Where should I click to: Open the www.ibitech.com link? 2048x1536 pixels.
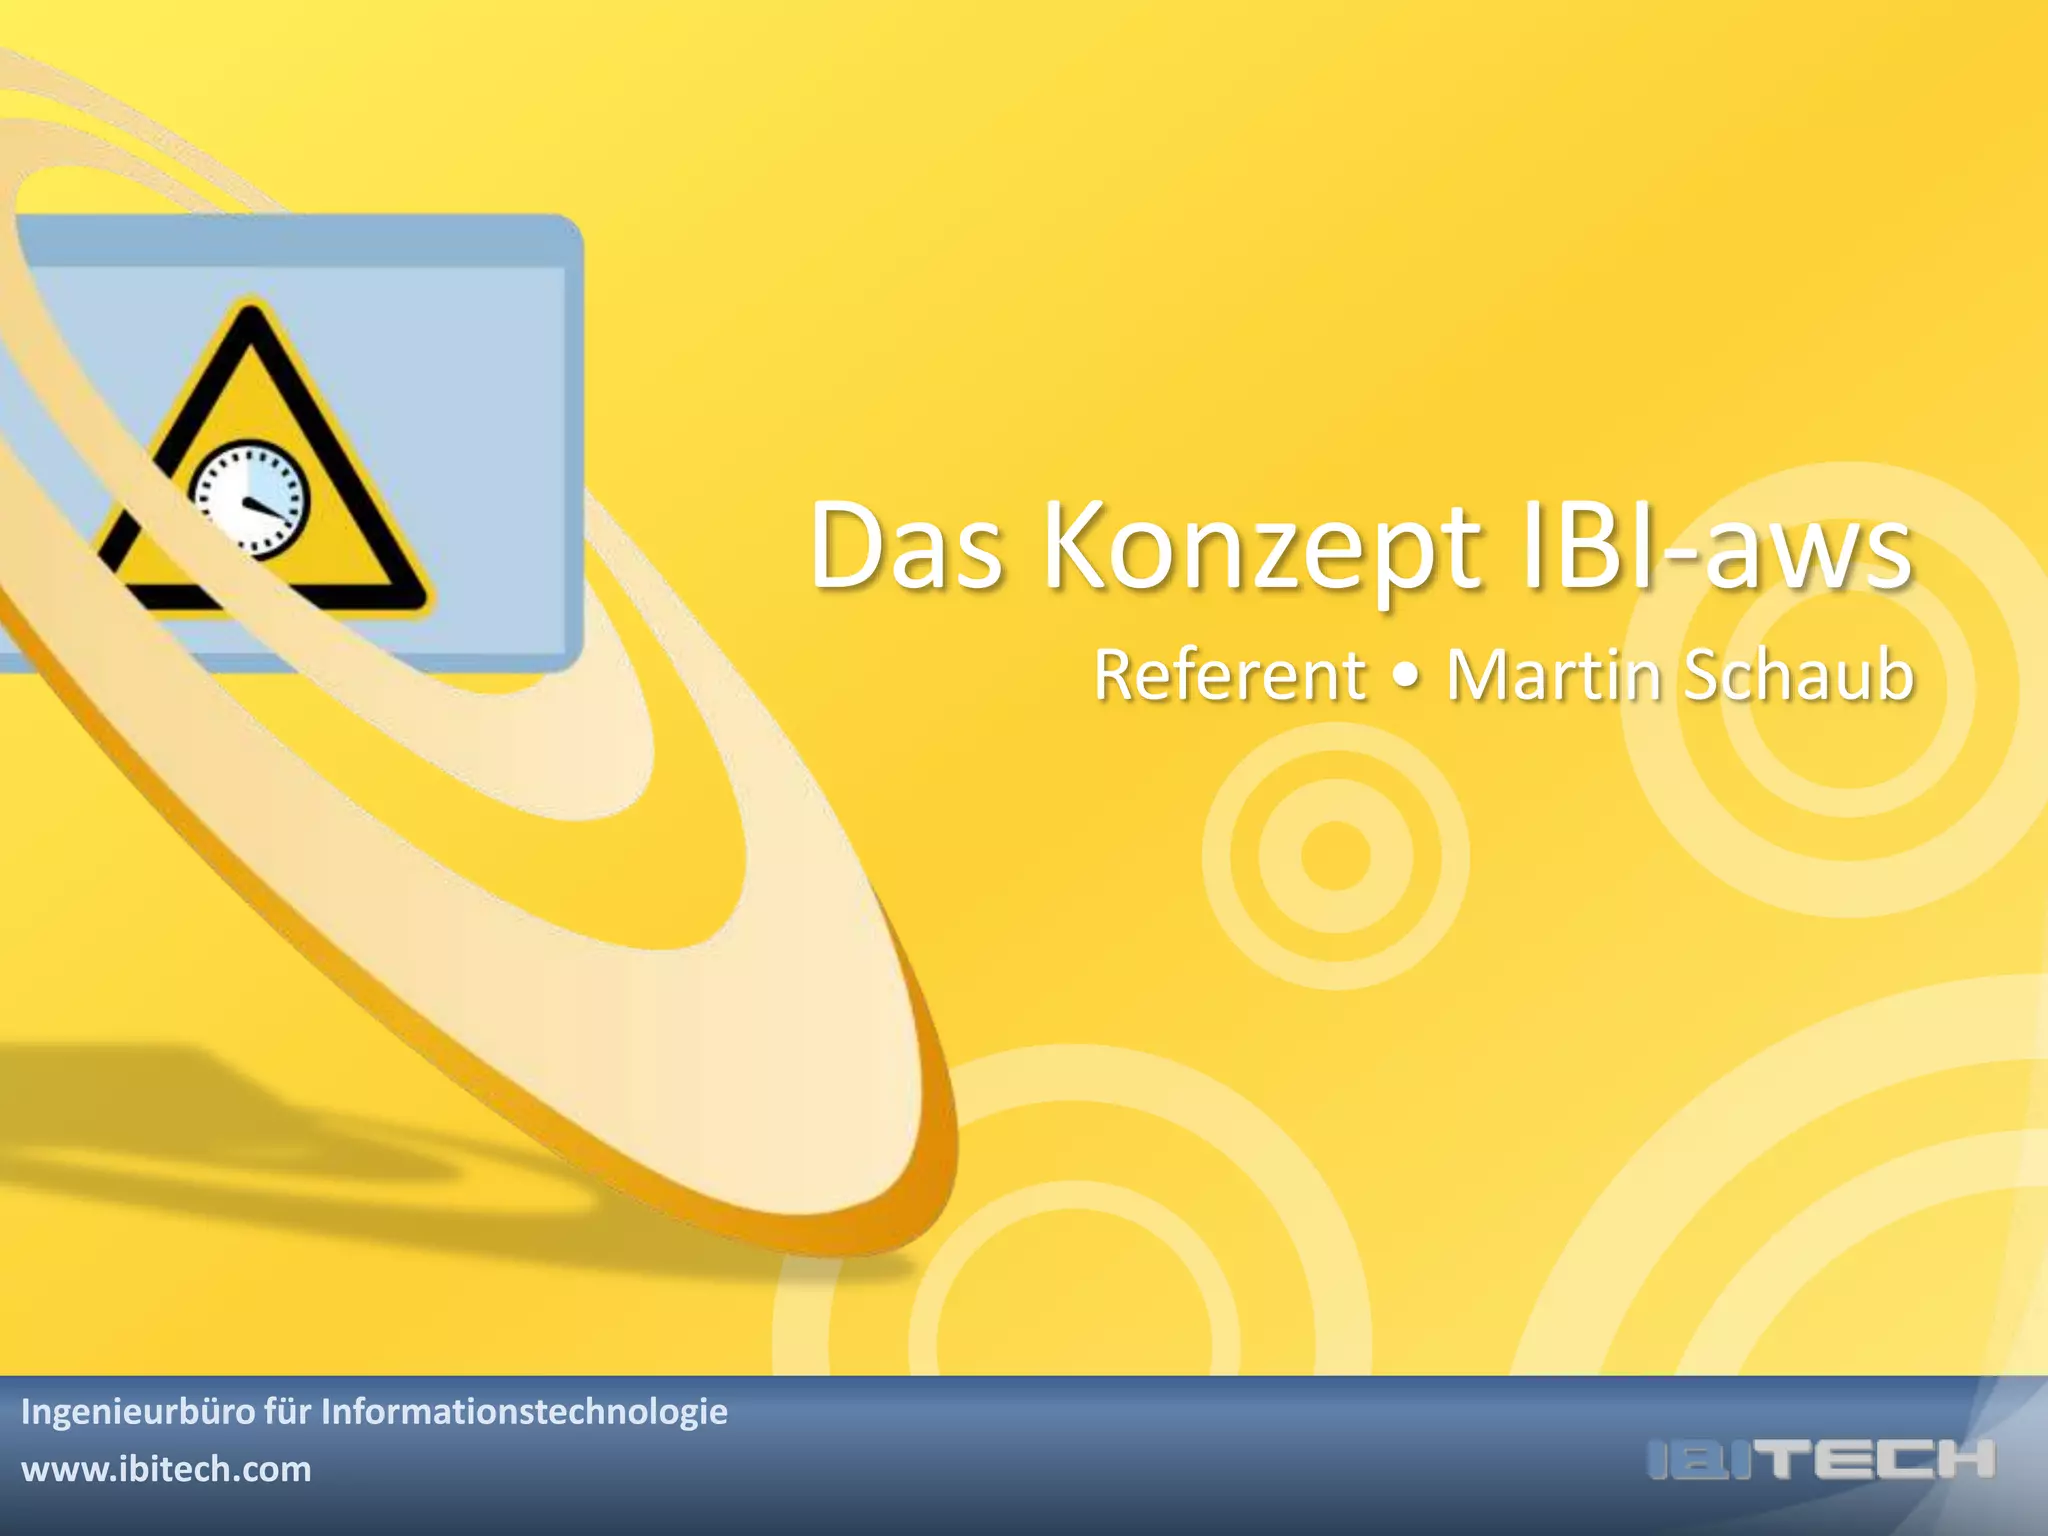pos(166,1469)
